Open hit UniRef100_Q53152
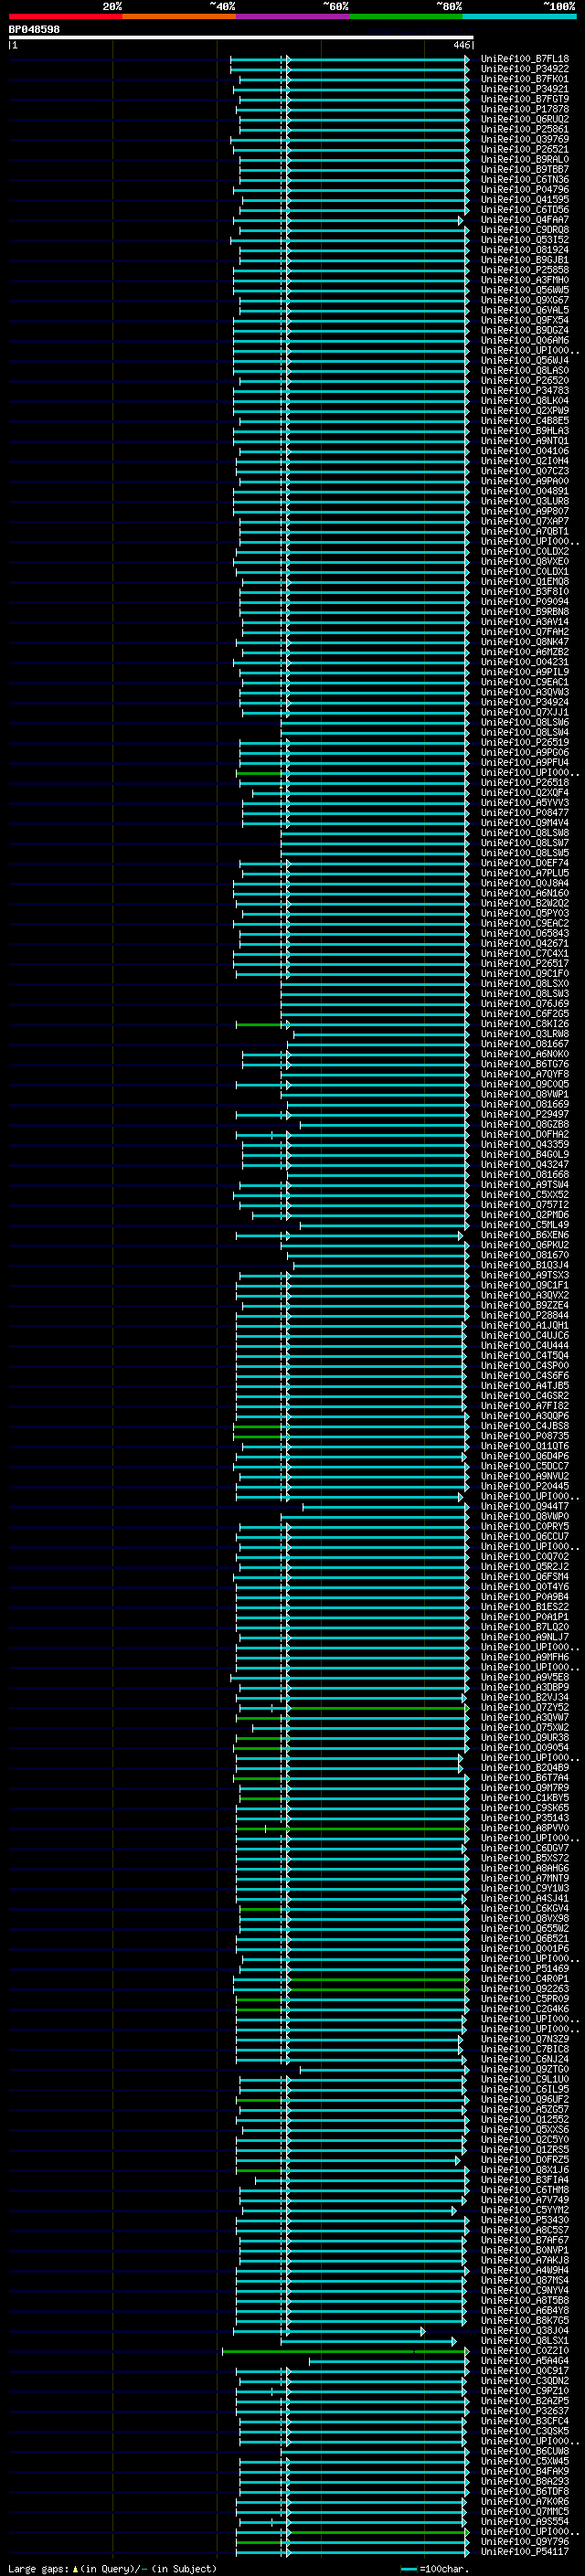The height and width of the screenshot is (2576, 585). tap(524, 240)
